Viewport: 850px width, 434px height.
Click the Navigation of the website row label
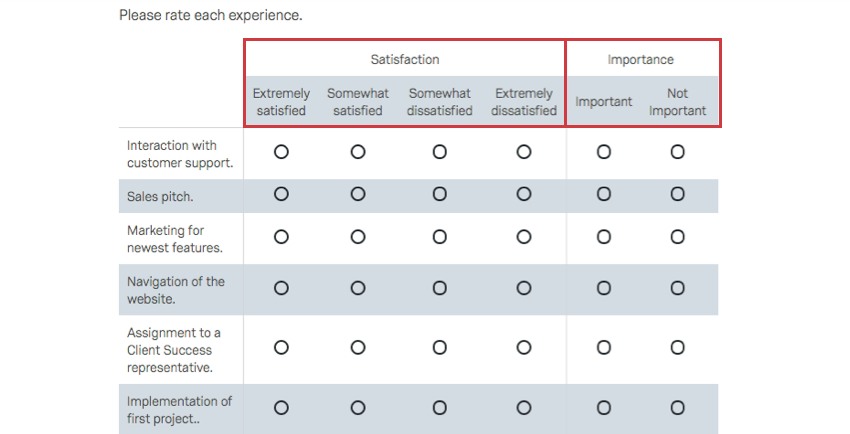coord(176,289)
